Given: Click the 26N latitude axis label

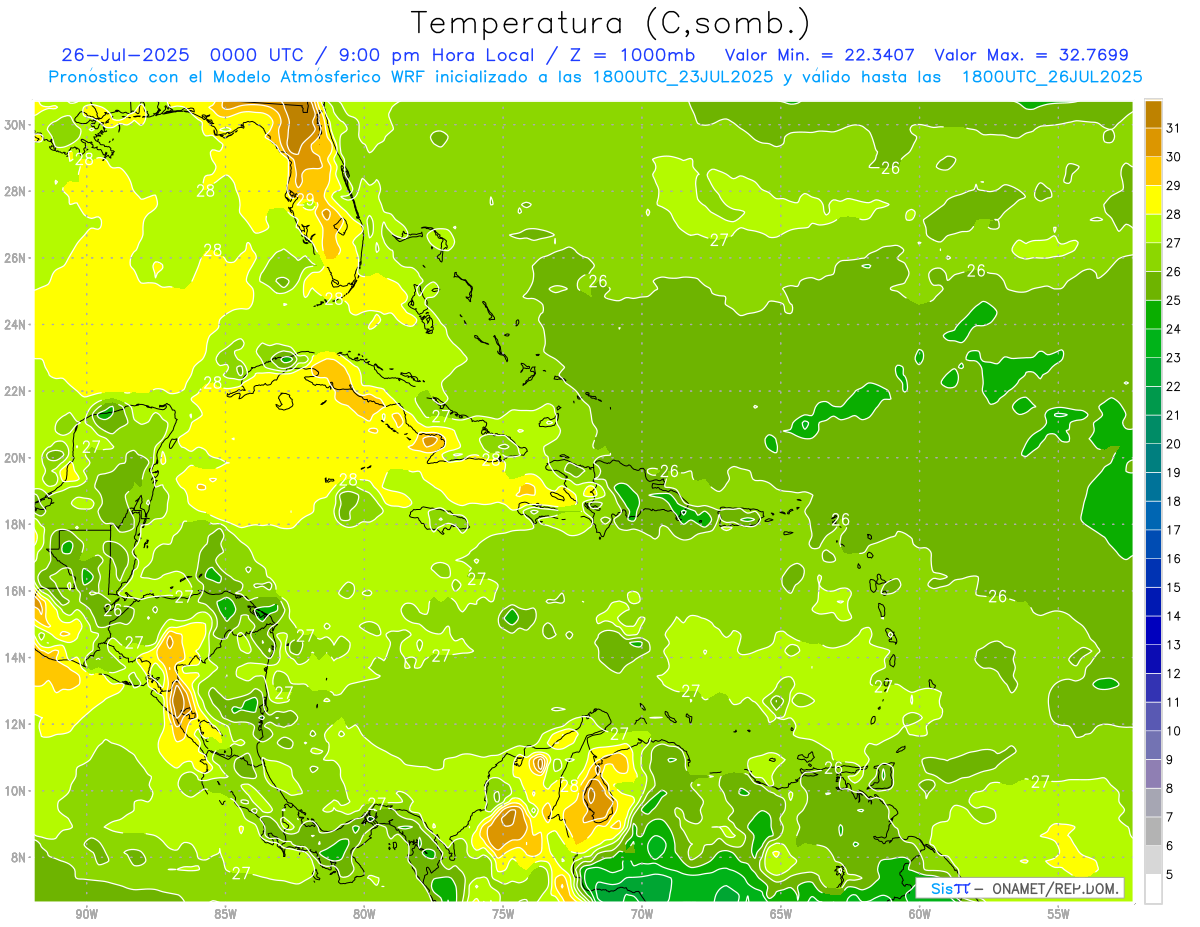Looking at the screenshot, I should (x=17, y=258).
